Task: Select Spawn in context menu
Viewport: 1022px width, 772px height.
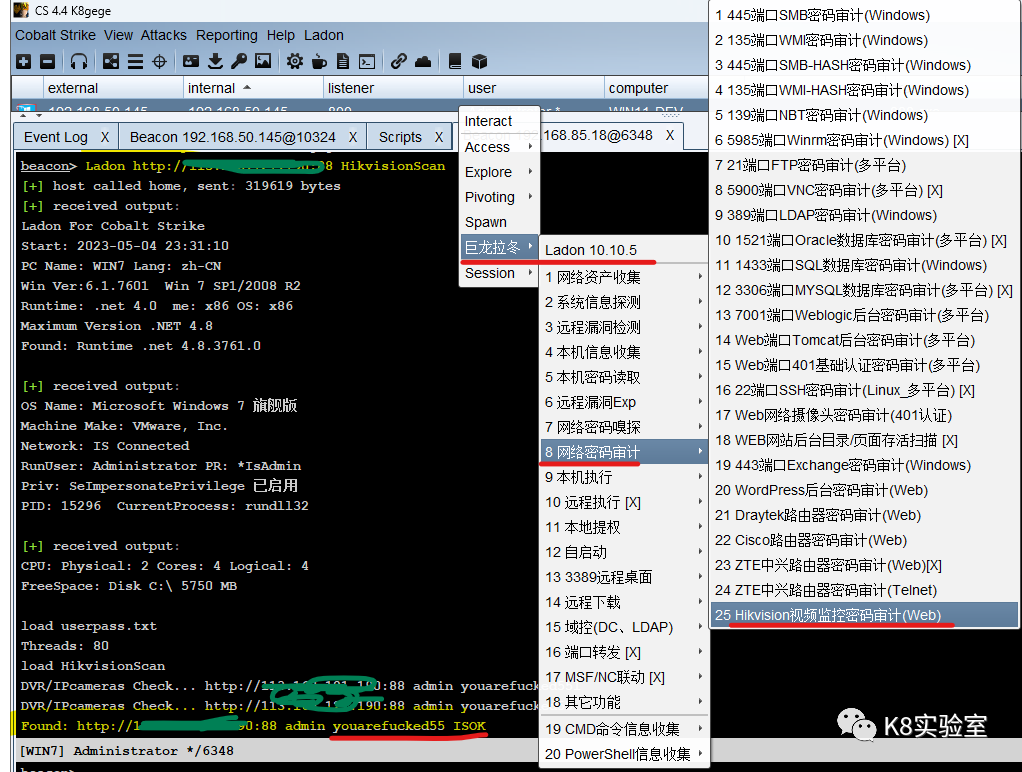Action: tap(499, 222)
